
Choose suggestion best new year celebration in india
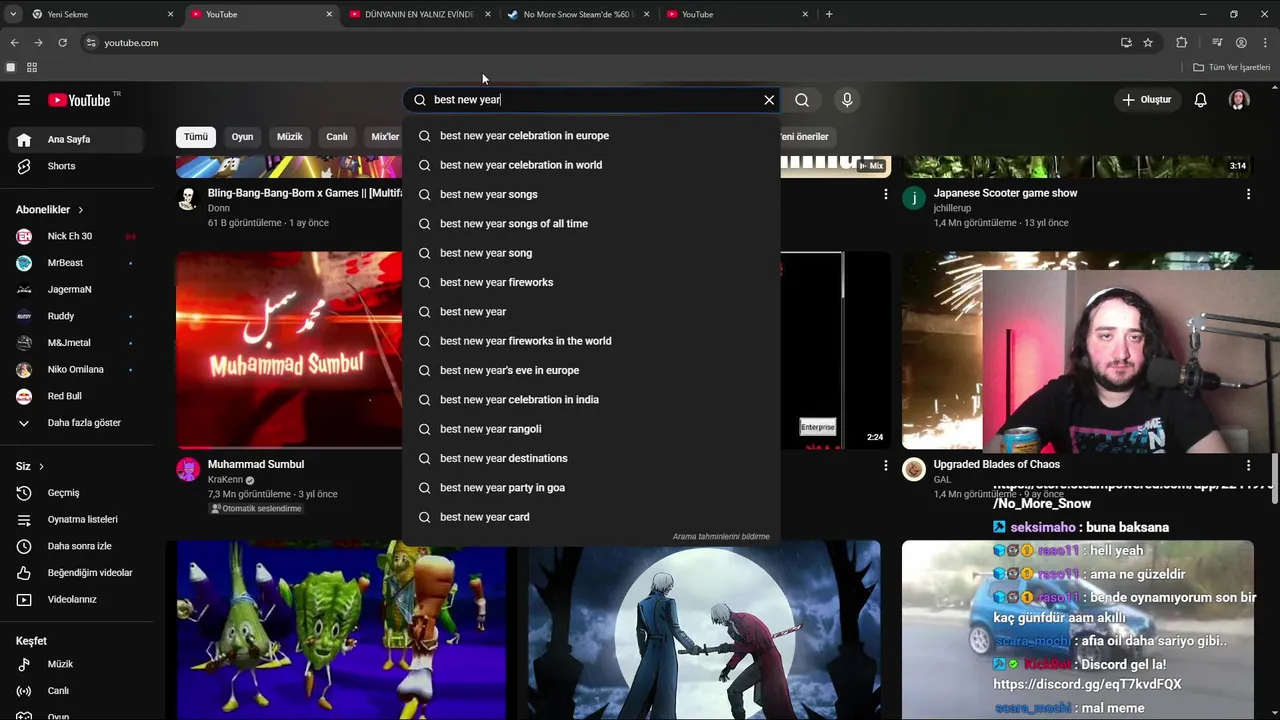pos(591,399)
